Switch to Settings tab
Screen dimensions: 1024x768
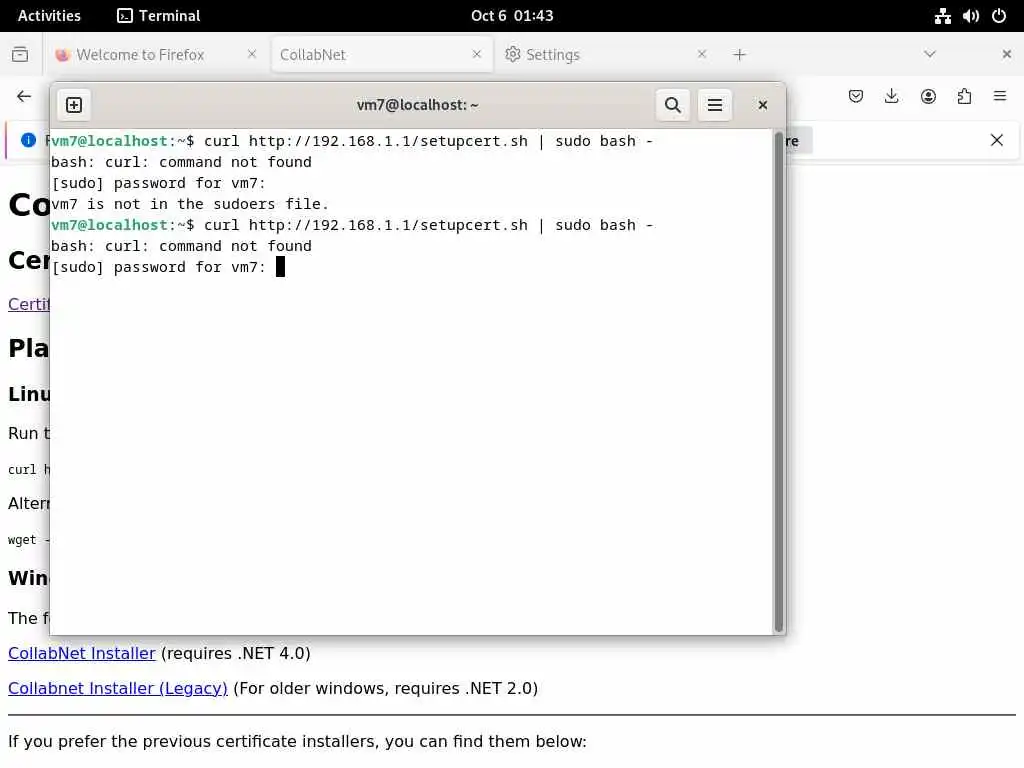tap(552, 55)
